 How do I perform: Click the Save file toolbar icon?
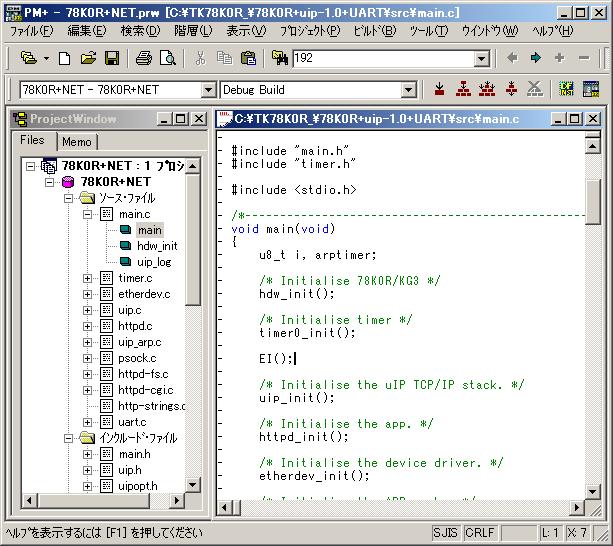click(112, 58)
